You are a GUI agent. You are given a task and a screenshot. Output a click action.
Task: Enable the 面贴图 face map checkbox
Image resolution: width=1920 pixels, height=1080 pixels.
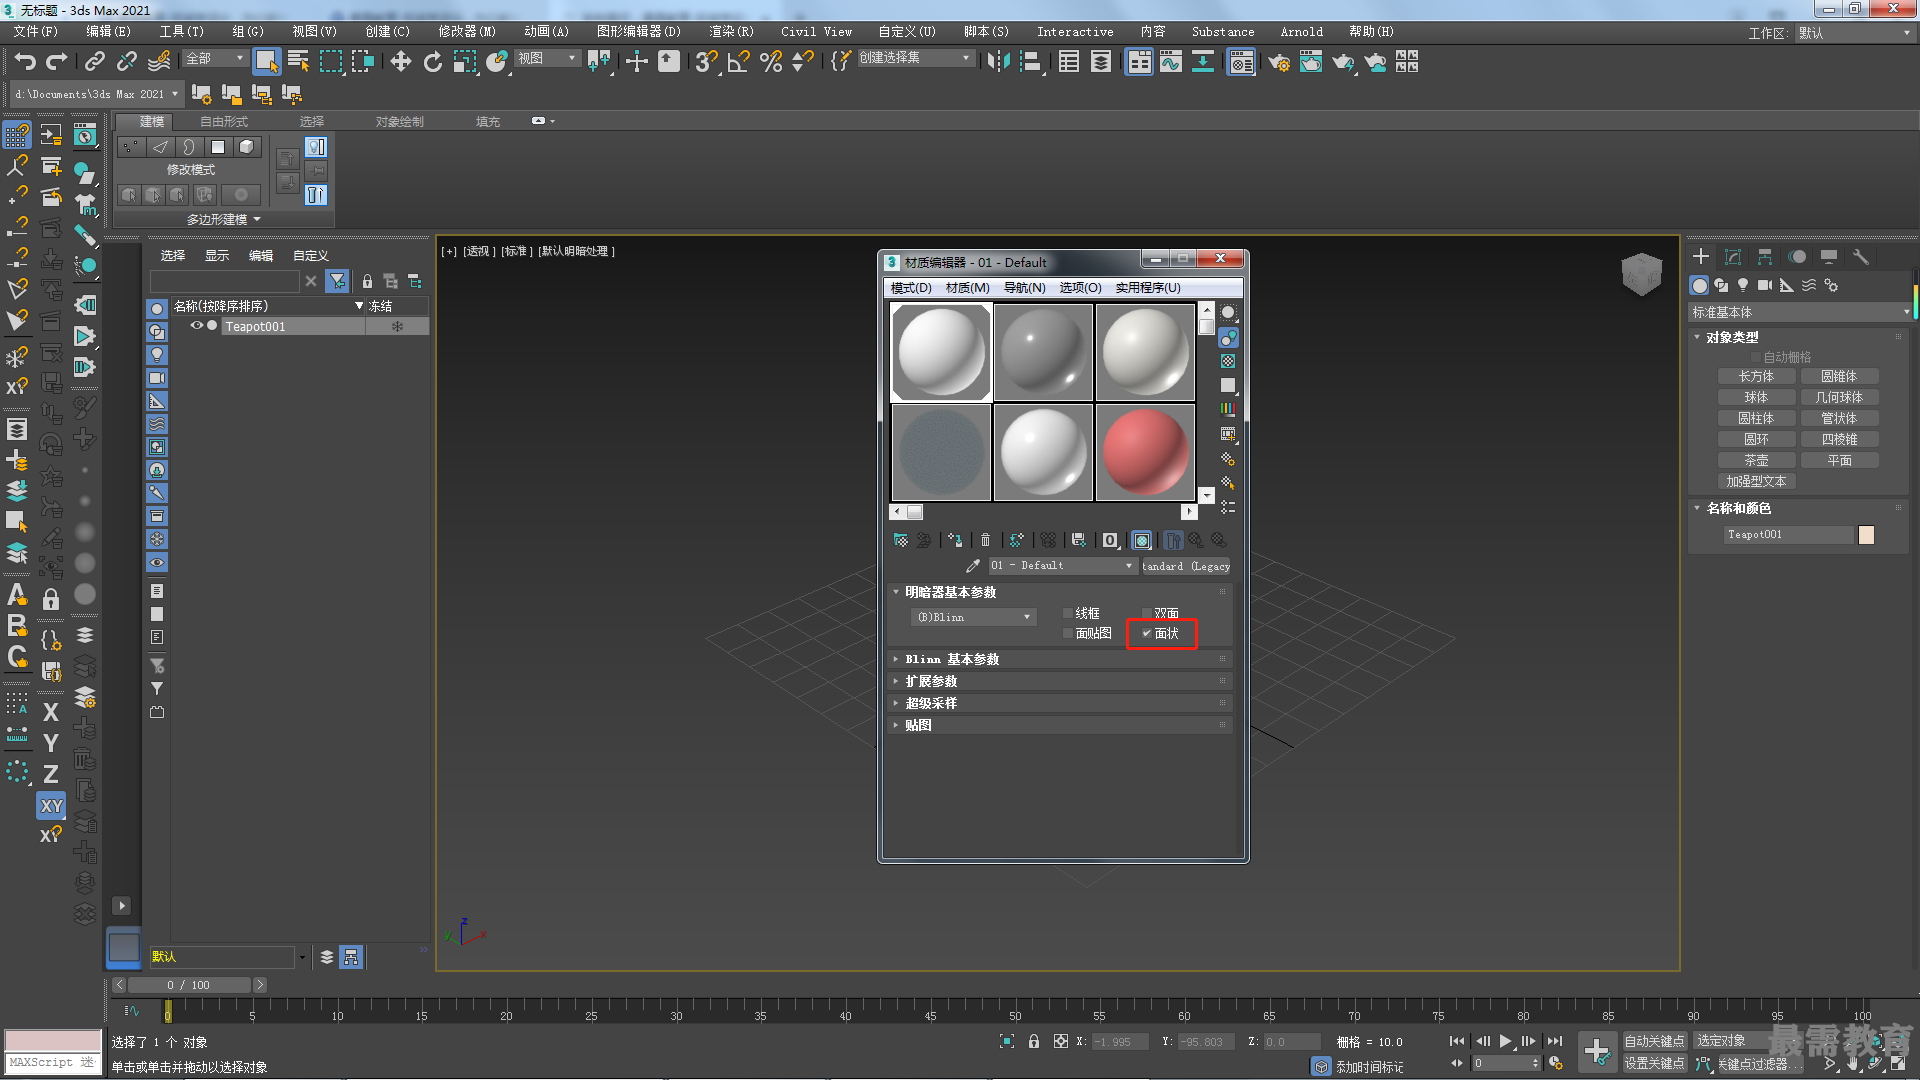click(x=1068, y=633)
